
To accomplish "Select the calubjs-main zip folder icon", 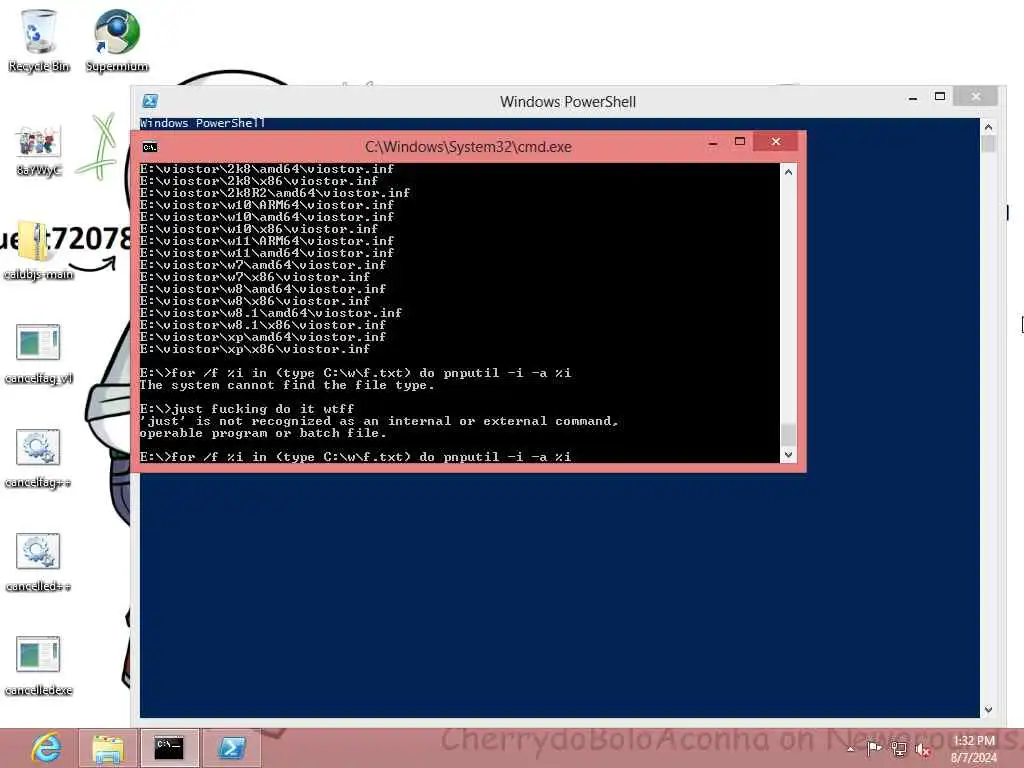I will 39,251.
